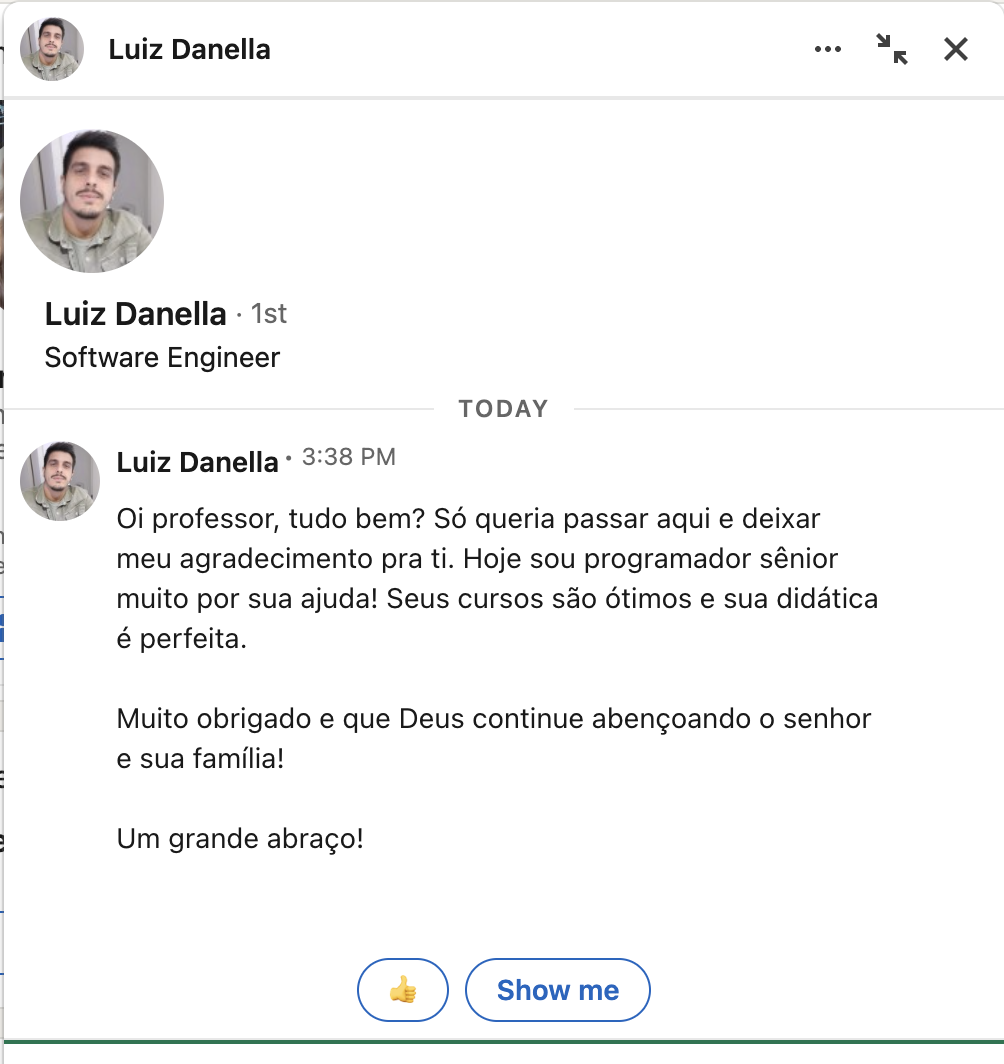Collapse the conversation with the inward-arrows icon
Screen dimensions: 1004x1064
pos(891,49)
